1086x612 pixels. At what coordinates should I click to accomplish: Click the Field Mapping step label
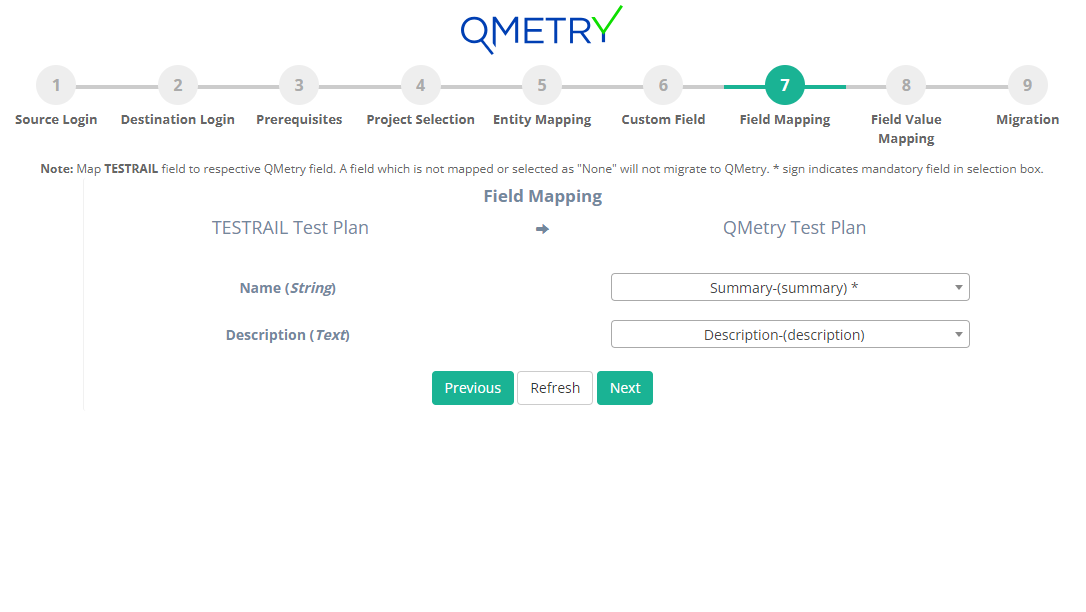click(x=785, y=119)
